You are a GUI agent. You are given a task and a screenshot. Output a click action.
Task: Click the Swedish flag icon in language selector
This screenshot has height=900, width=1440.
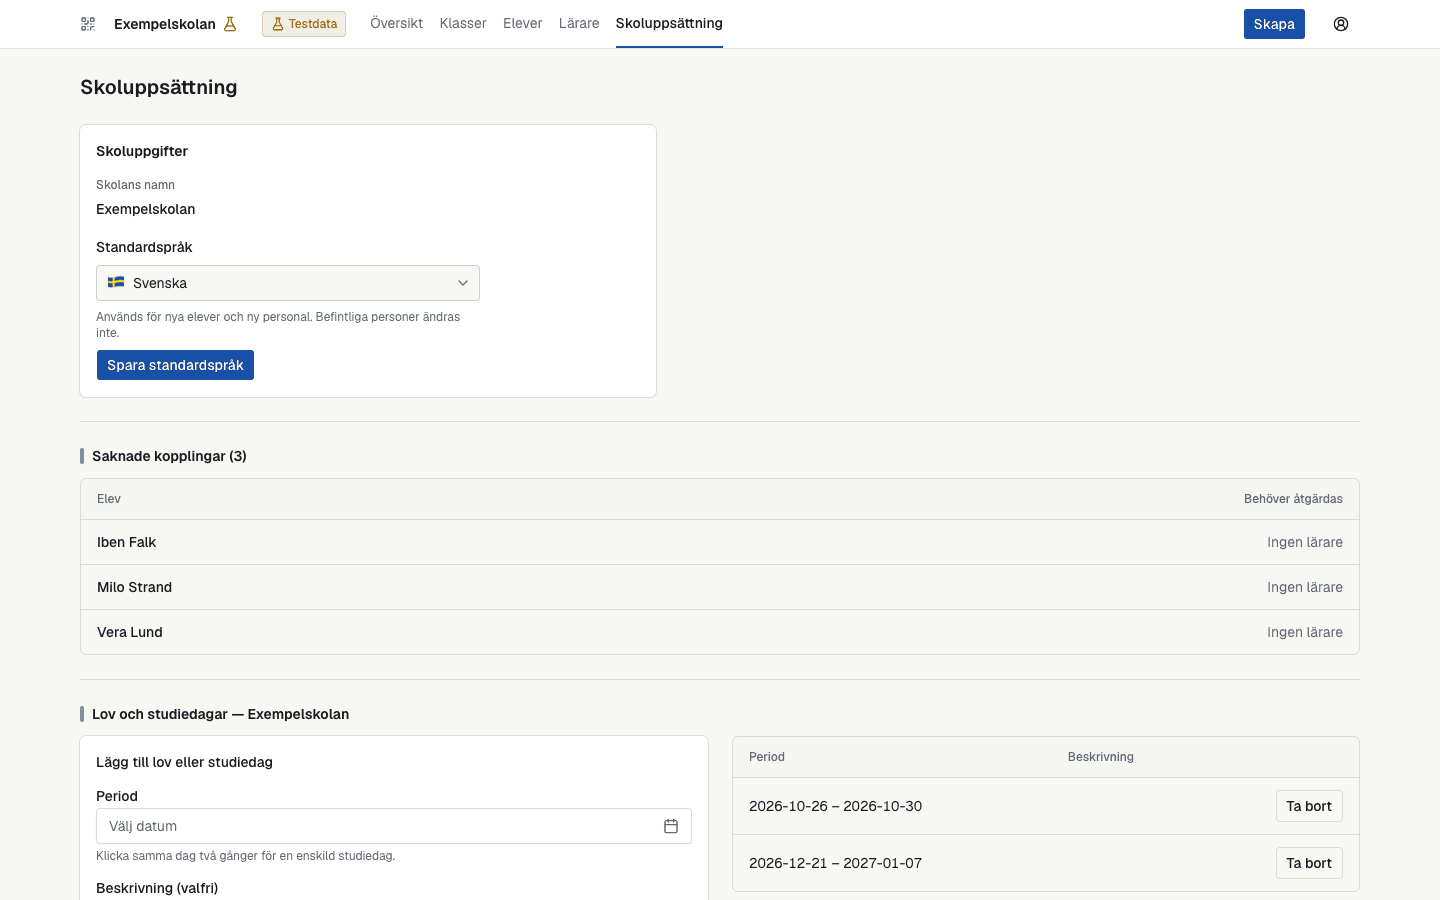point(116,283)
